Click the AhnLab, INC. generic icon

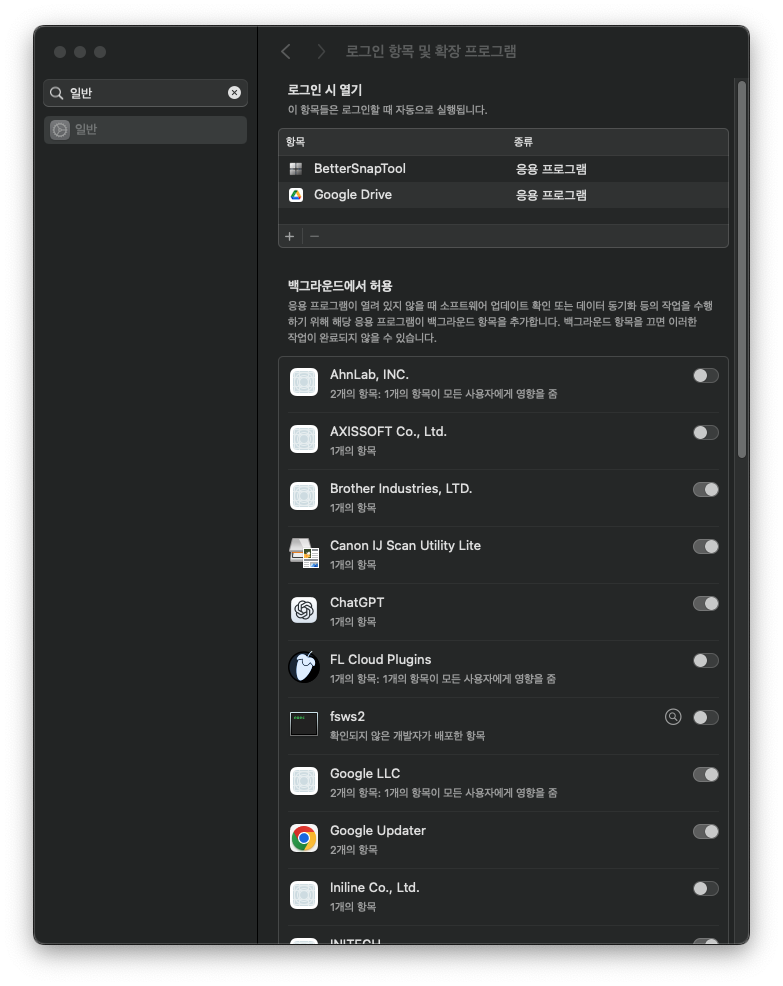tap(304, 382)
